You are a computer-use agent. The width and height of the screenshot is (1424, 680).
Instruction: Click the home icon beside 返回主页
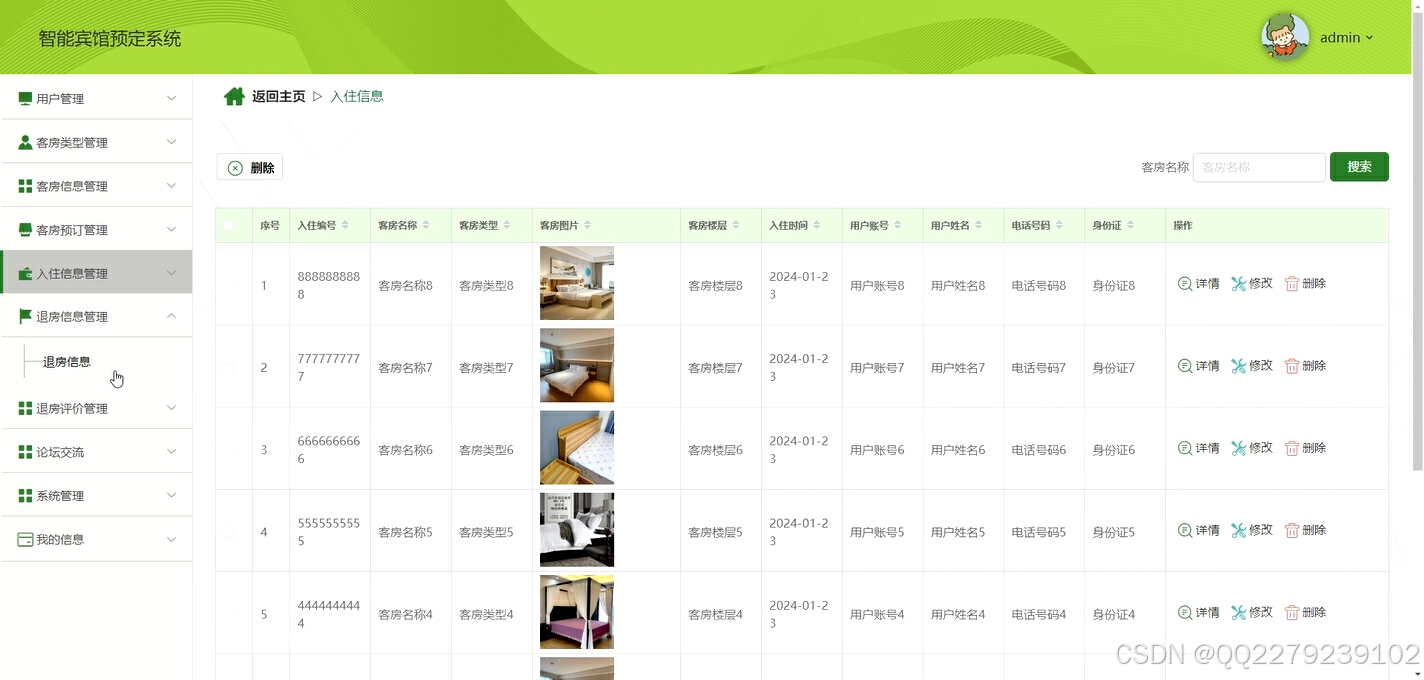[x=234, y=95]
